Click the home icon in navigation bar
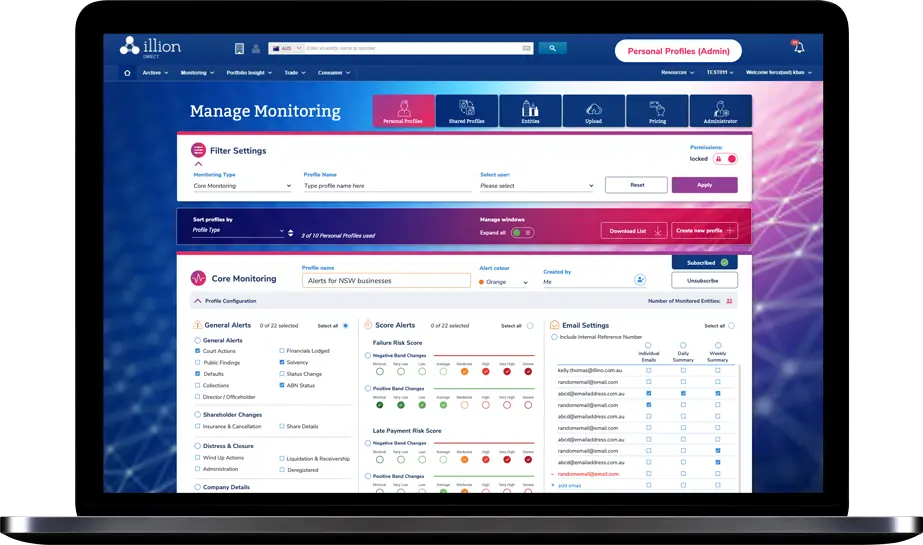 [x=126, y=73]
